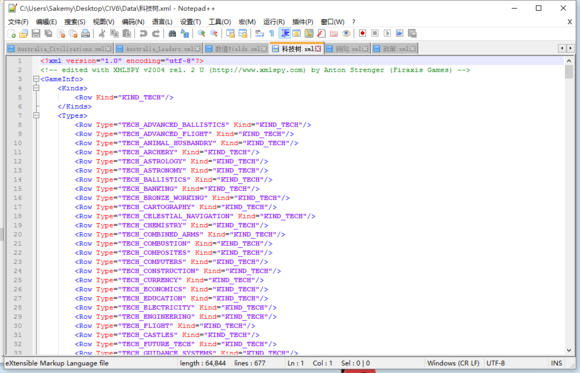
Task: Stop macro recording square icon
Action: coord(375,34)
